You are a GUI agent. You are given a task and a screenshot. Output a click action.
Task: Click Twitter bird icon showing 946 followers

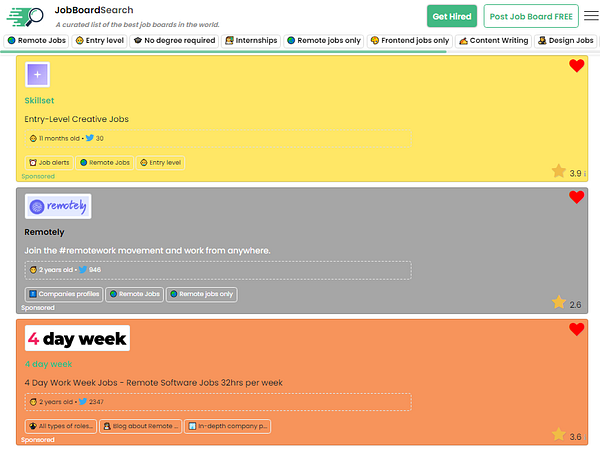(83, 269)
